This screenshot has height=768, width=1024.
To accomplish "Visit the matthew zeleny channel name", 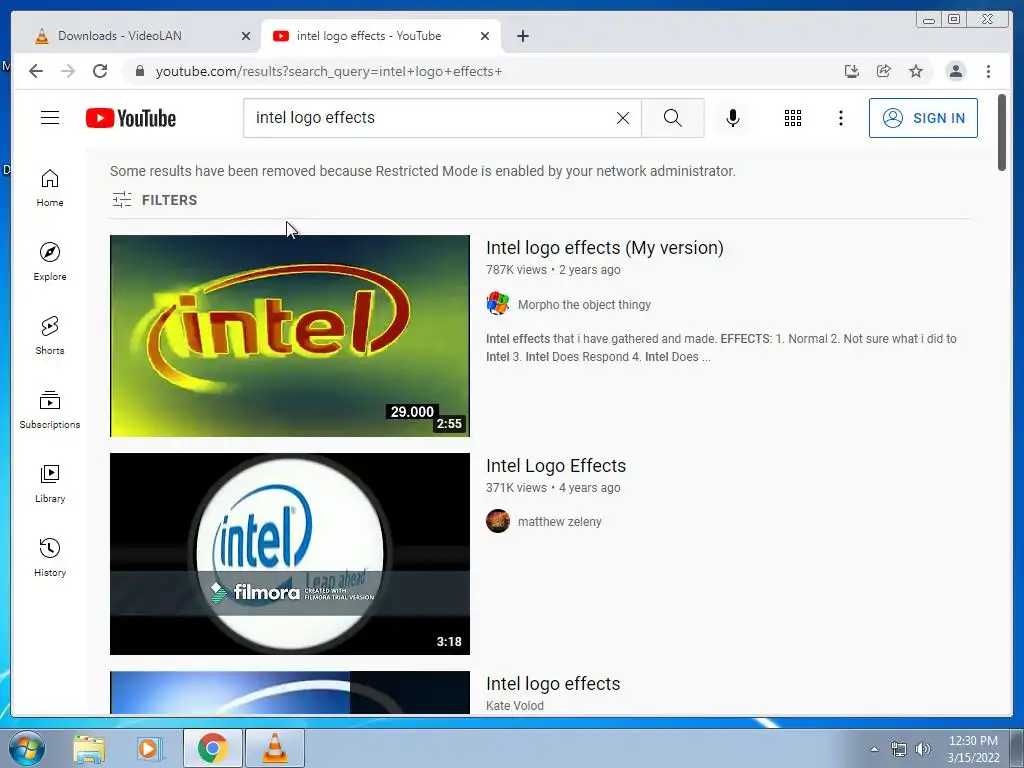I will [x=560, y=522].
